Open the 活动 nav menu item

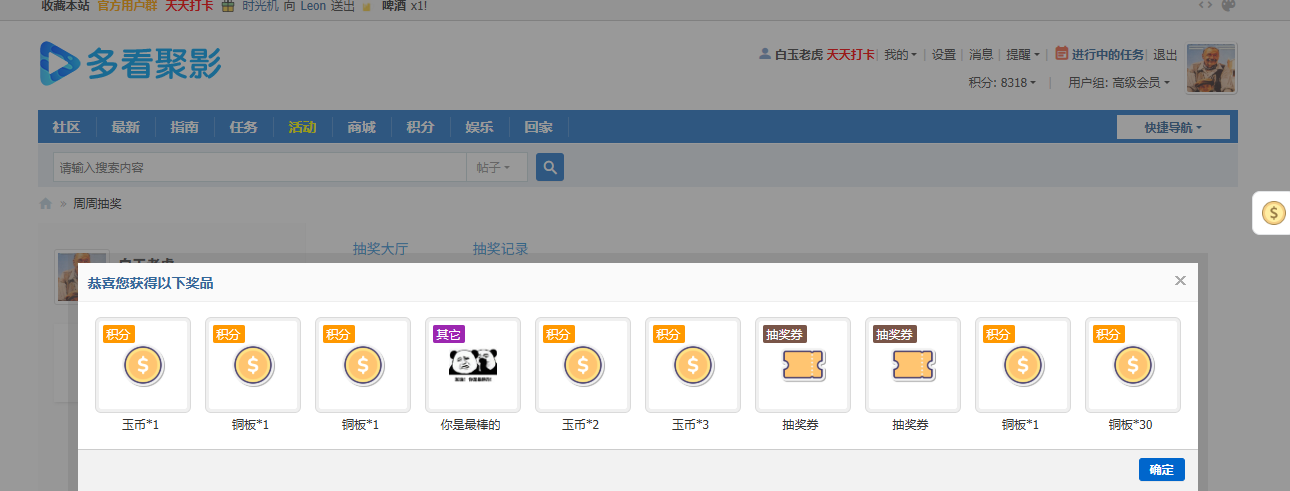pos(302,127)
